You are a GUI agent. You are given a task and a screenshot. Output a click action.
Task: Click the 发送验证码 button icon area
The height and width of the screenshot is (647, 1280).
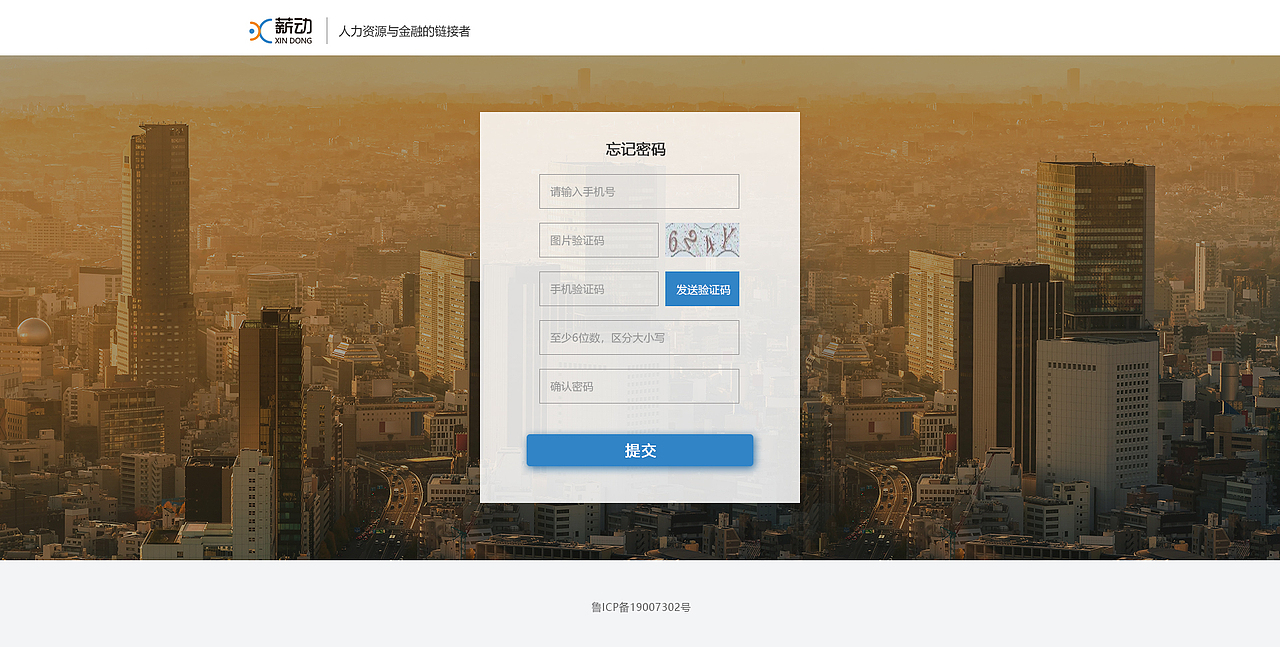coord(702,288)
